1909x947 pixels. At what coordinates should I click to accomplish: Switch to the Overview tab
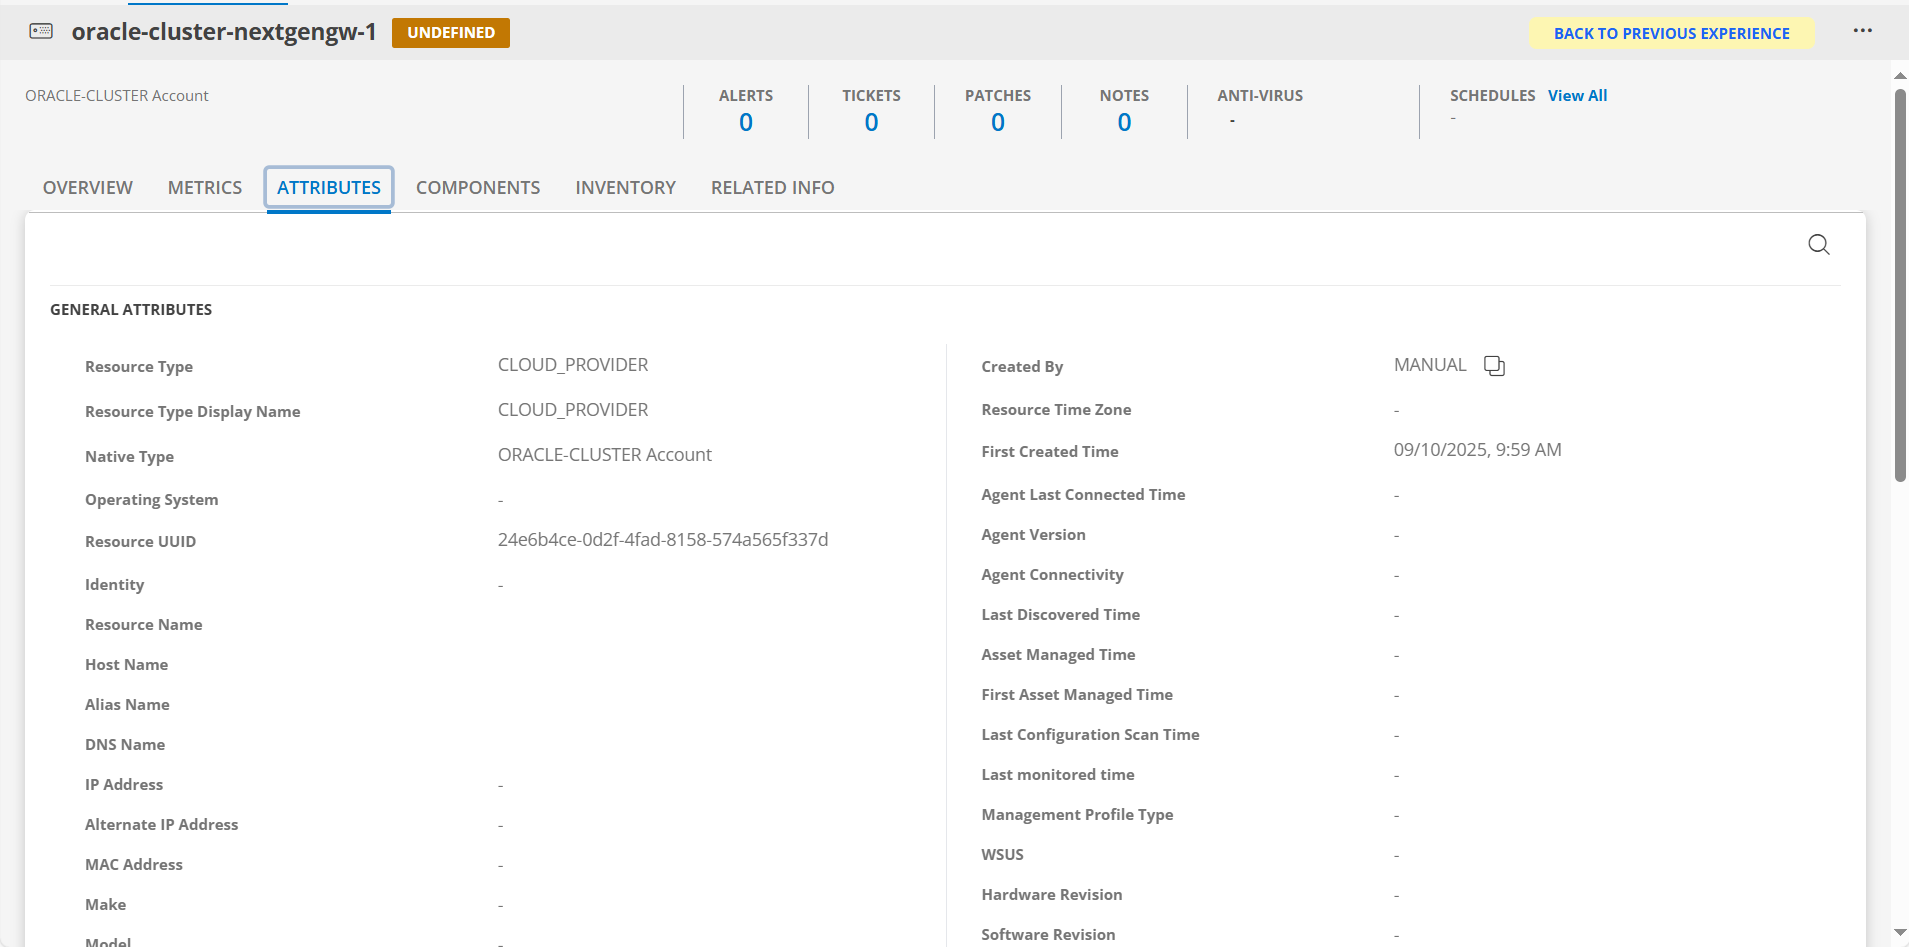[x=88, y=188]
